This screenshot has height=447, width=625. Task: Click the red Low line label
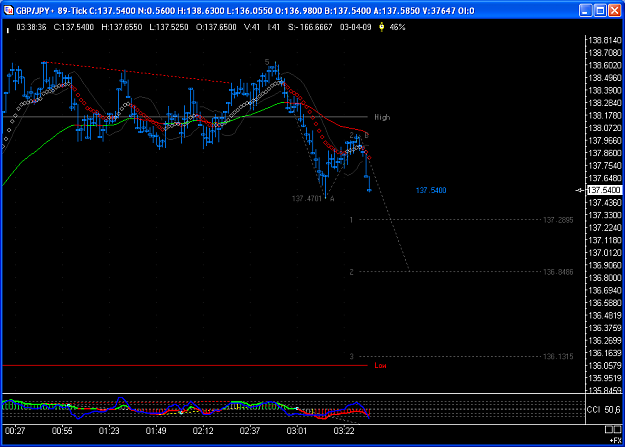pyautogui.click(x=380, y=365)
